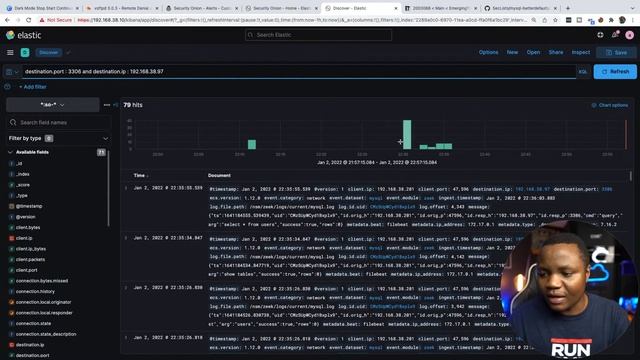Image resolution: width=640 pixels, height=360 pixels.
Task: Toggle the KQL query language switcher
Action: click(x=582, y=72)
